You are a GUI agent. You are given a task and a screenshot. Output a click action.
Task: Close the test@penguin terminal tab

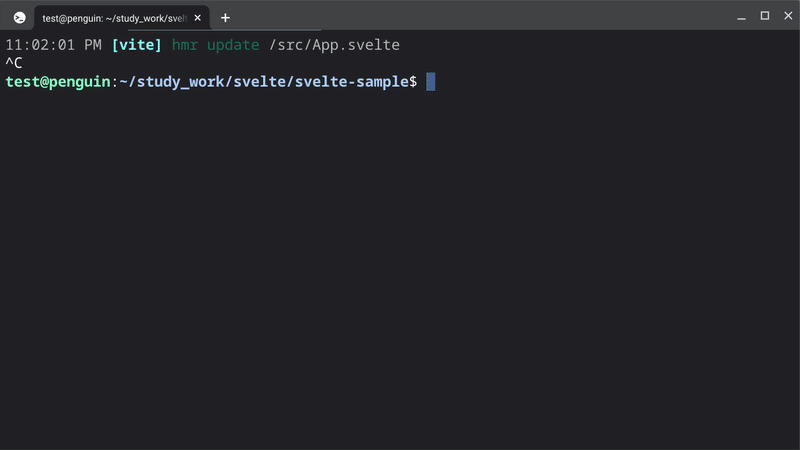coord(197,18)
